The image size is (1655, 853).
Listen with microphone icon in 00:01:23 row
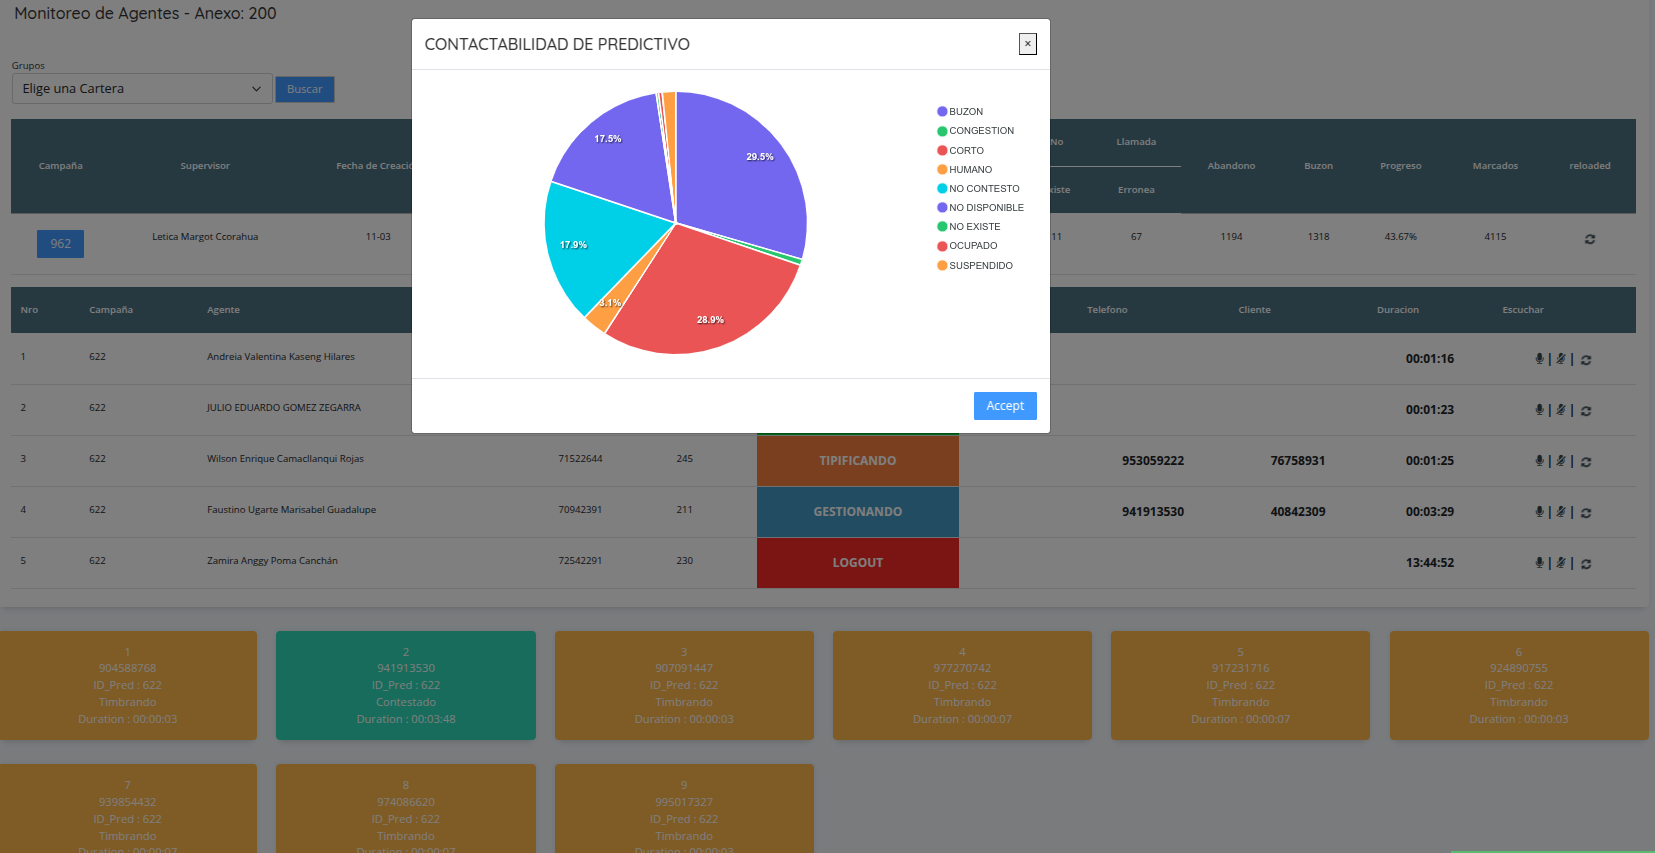click(x=1539, y=410)
